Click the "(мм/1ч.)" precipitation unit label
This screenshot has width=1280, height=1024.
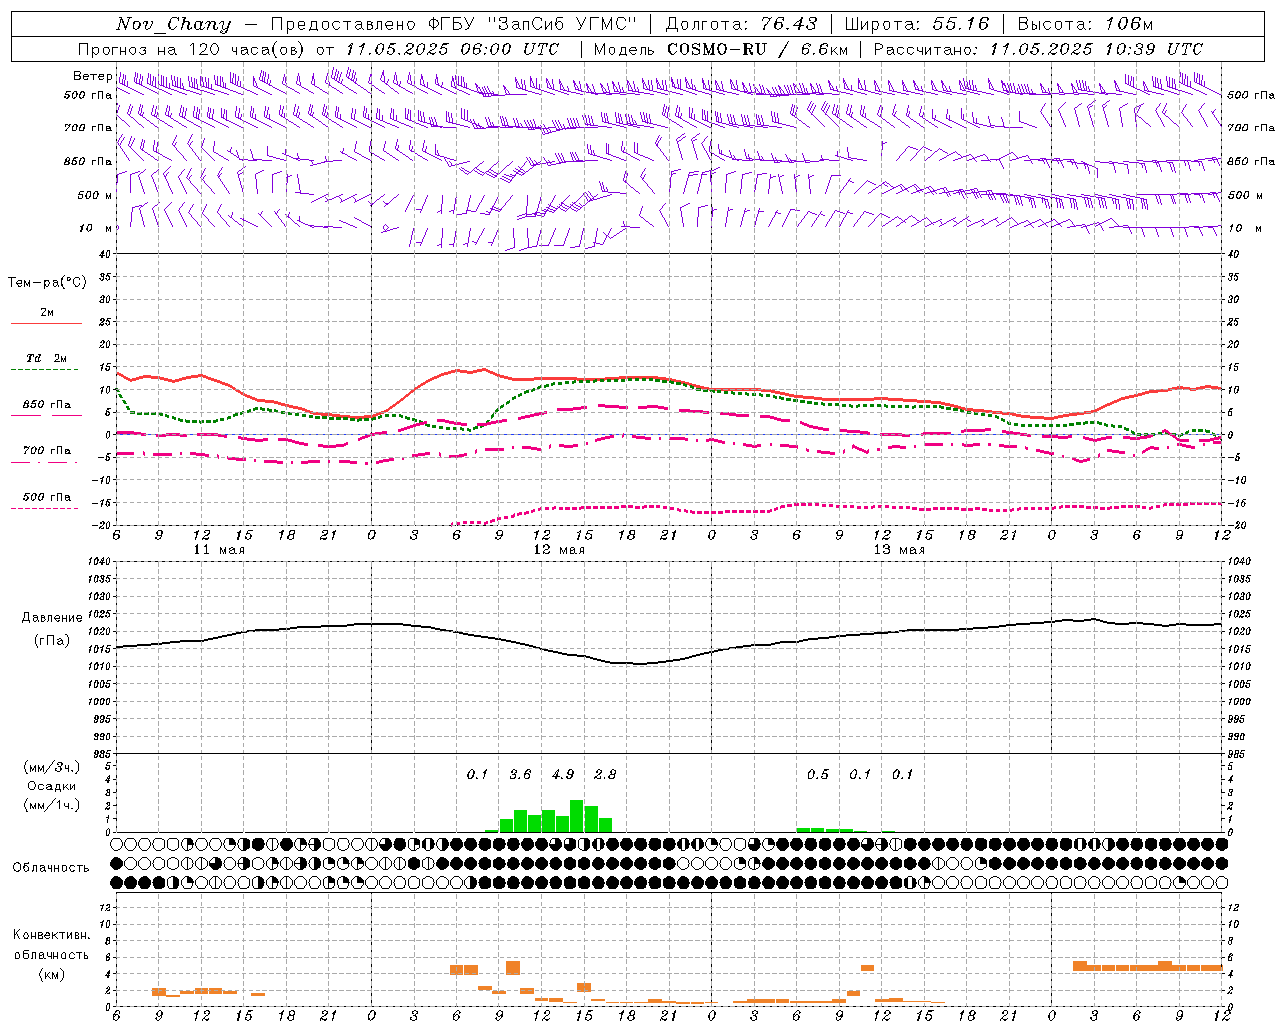click(x=52, y=805)
